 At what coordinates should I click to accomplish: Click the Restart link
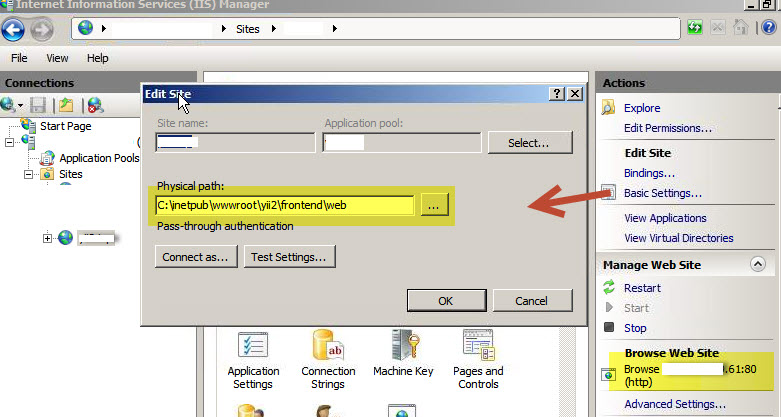coord(643,288)
